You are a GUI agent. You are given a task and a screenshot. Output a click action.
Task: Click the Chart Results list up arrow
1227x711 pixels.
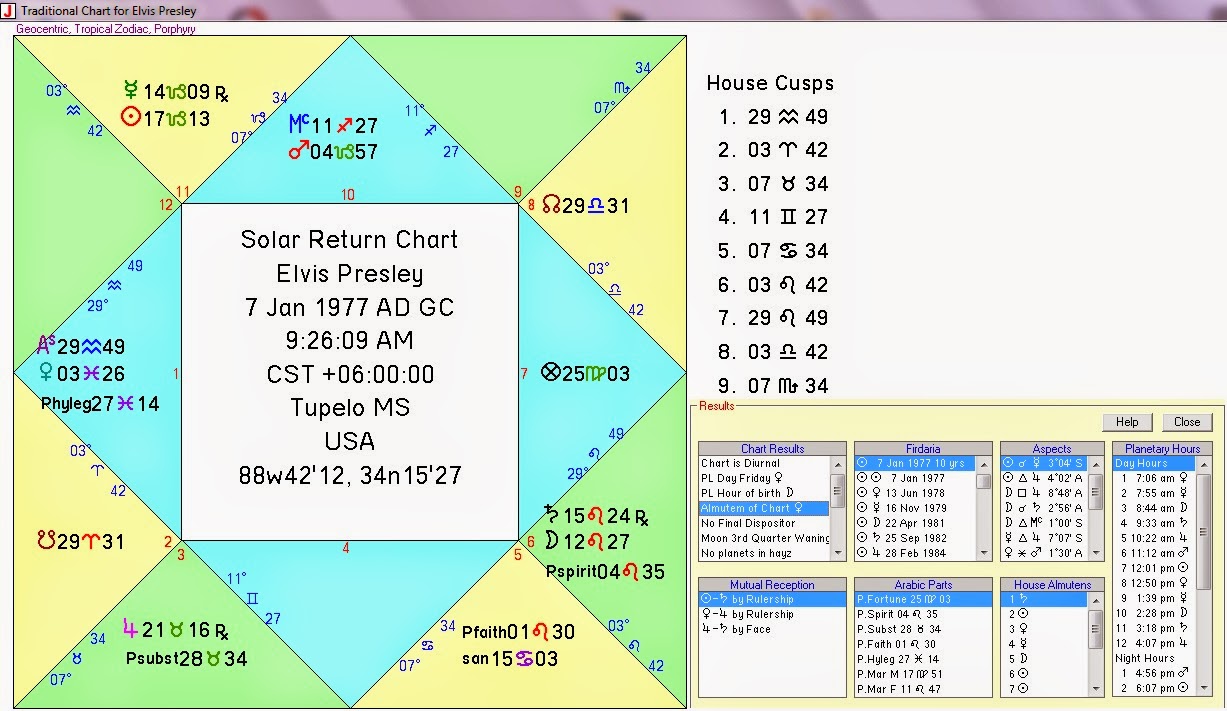[838, 464]
